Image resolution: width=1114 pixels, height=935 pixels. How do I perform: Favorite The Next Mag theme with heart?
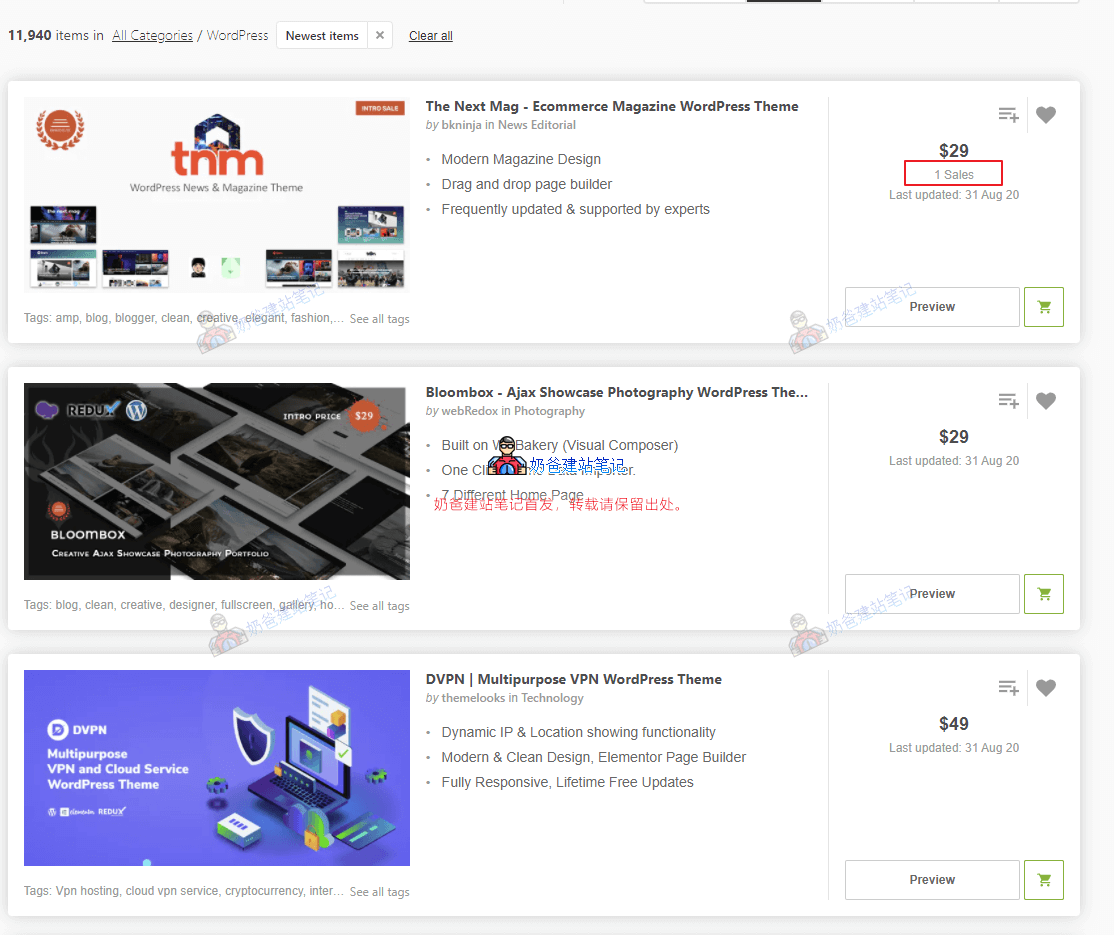coord(1046,115)
